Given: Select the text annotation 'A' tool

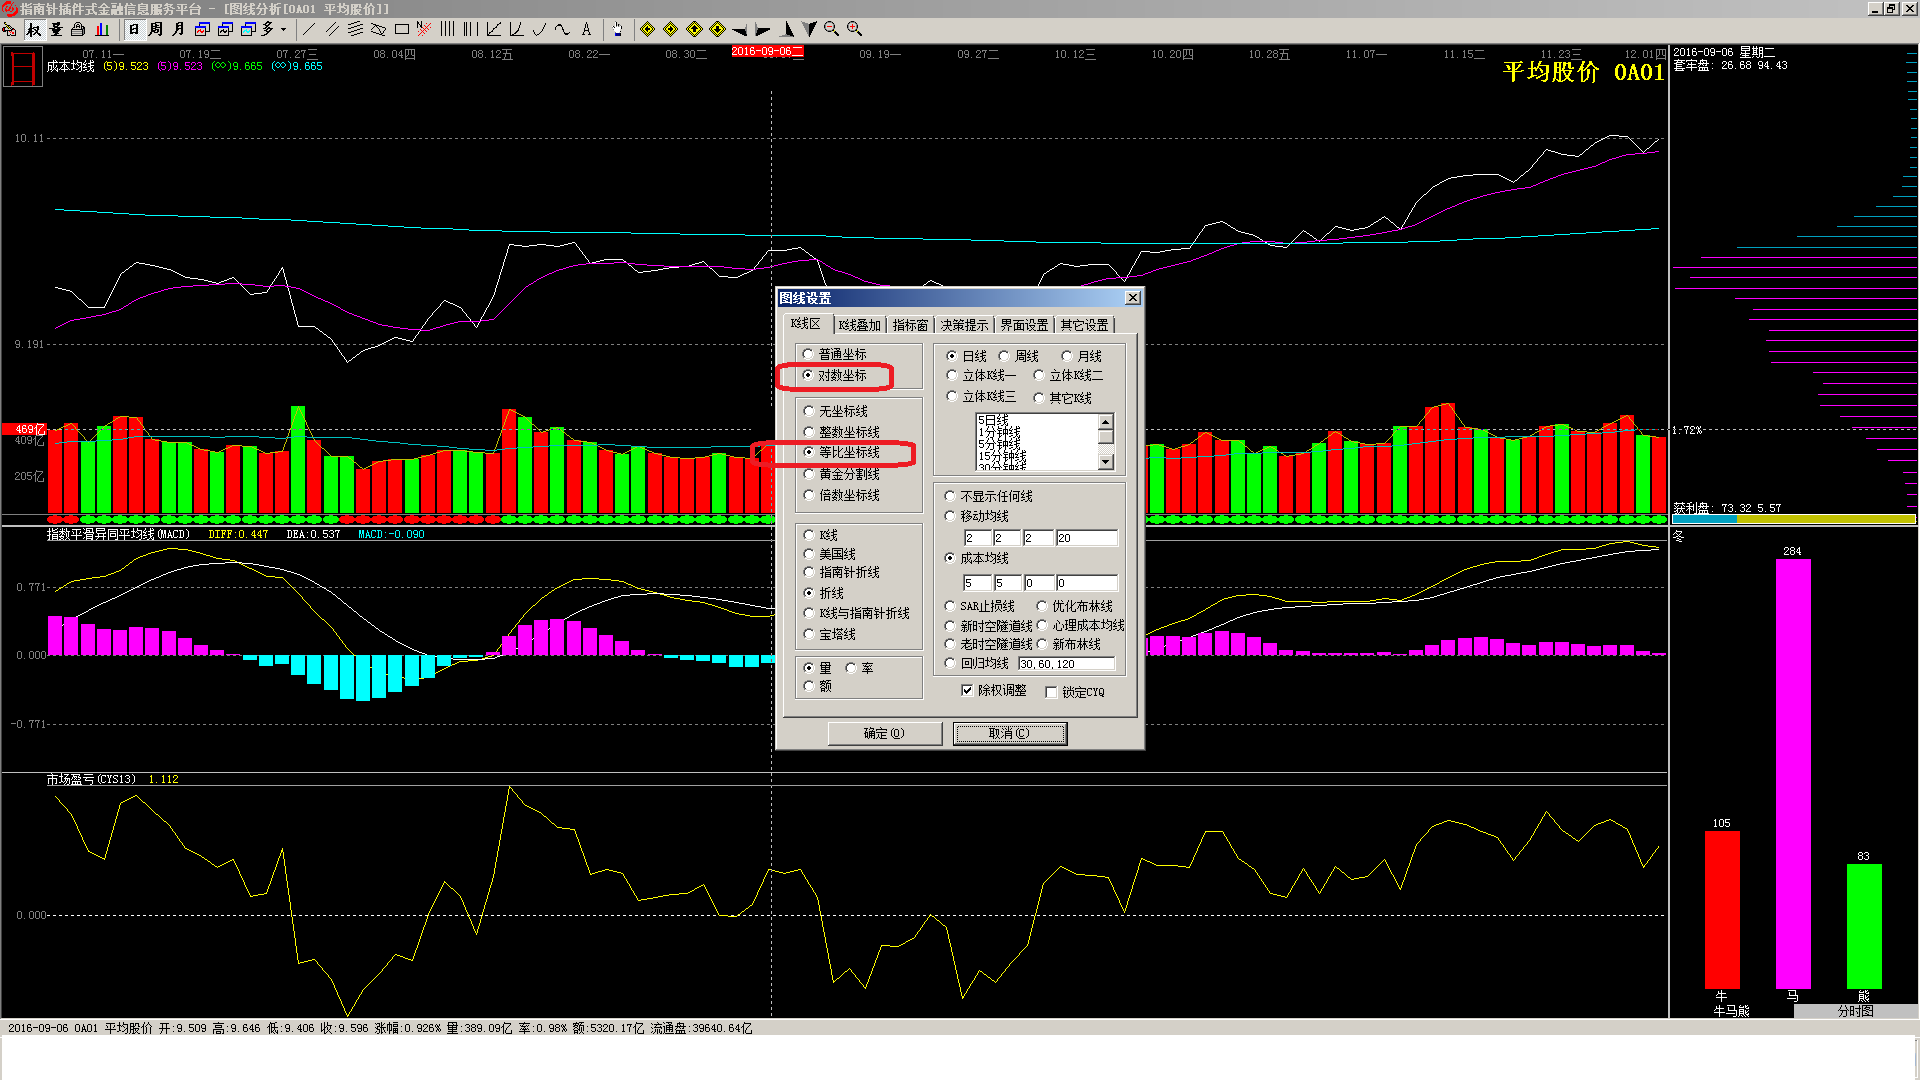Looking at the screenshot, I should click(587, 29).
